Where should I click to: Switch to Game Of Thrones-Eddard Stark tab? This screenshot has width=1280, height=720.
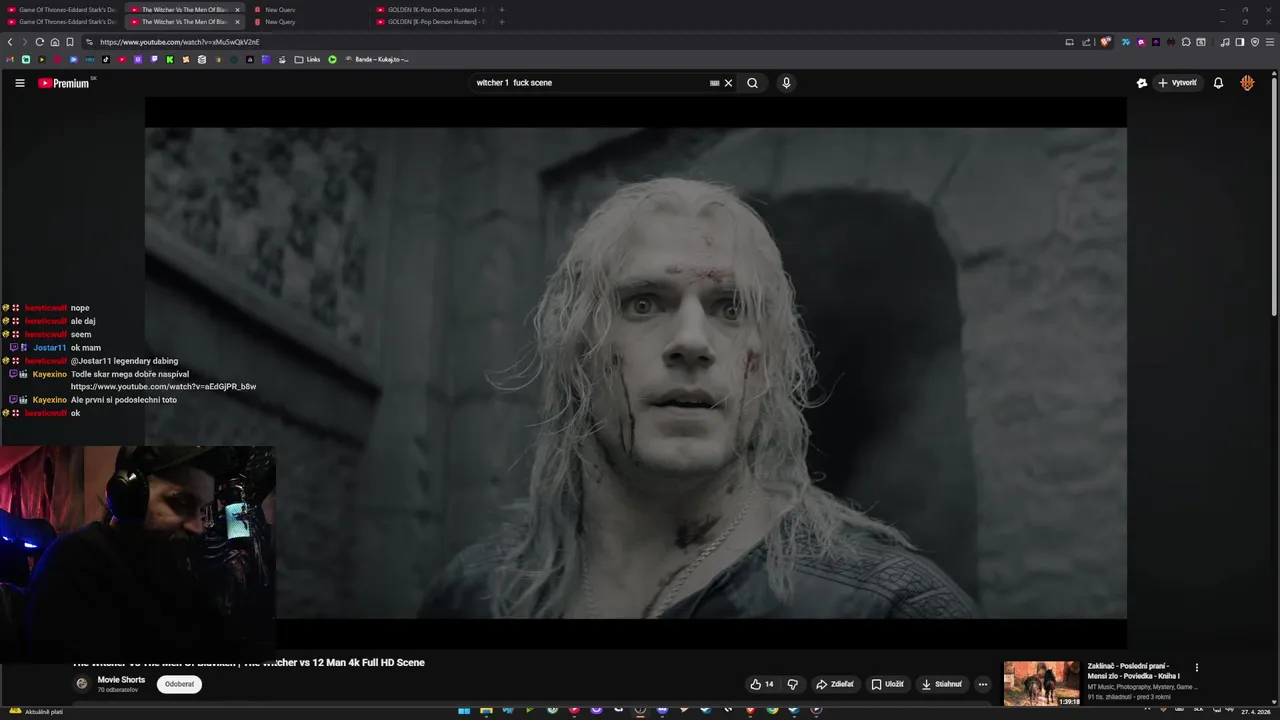coord(61,22)
